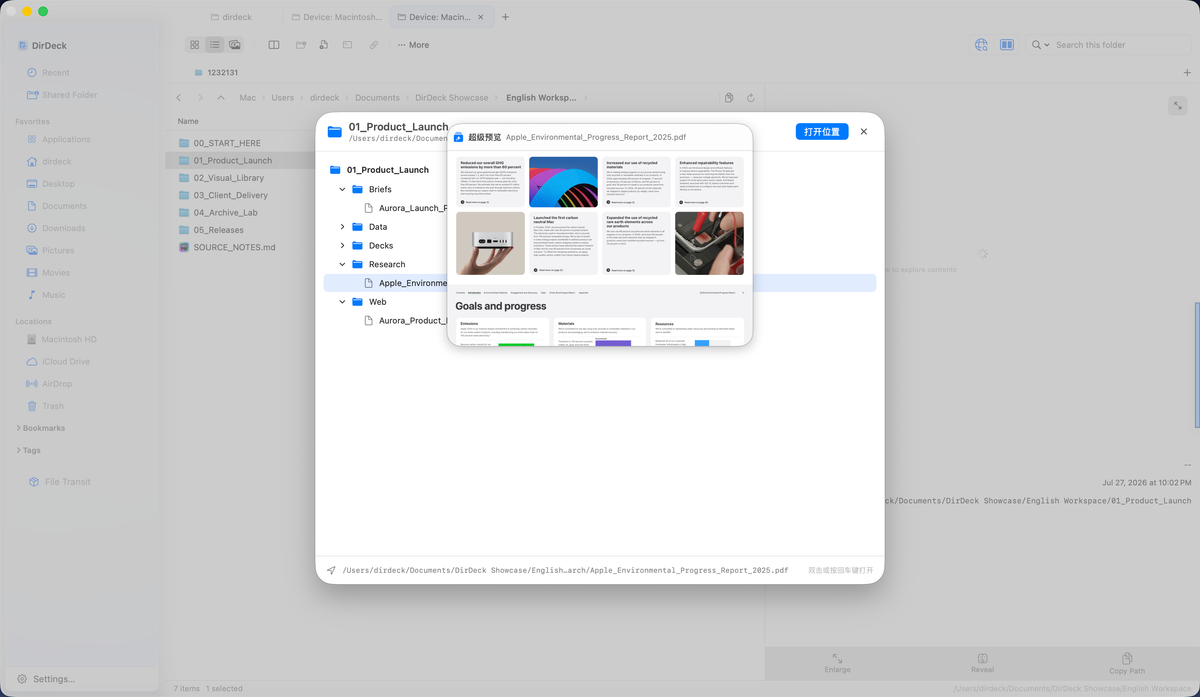
Task: Select the 04_Archive_Lab folder row
Action: point(240,212)
